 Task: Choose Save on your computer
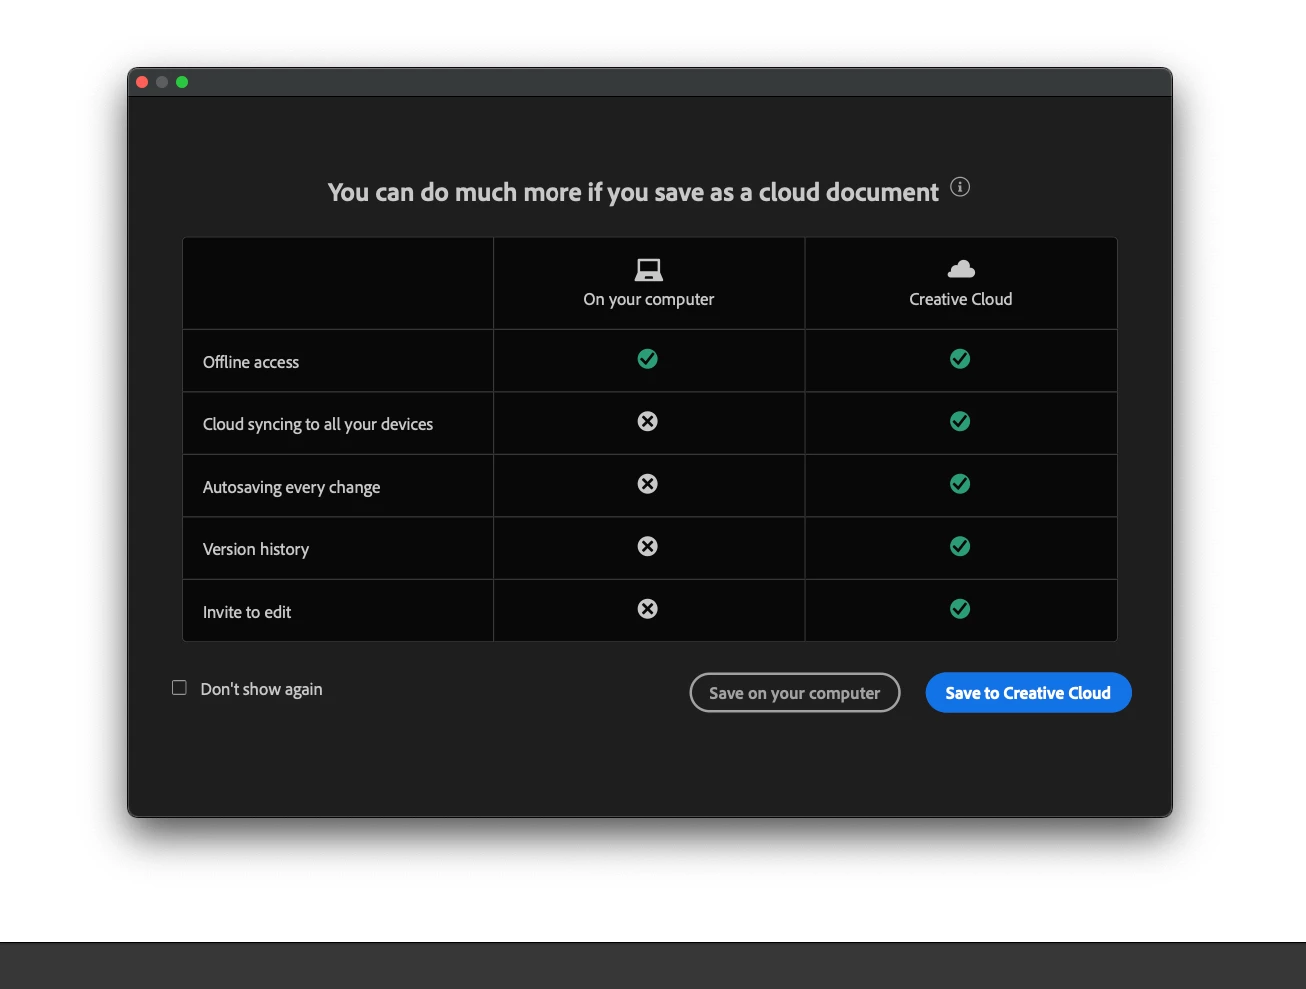tap(795, 693)
